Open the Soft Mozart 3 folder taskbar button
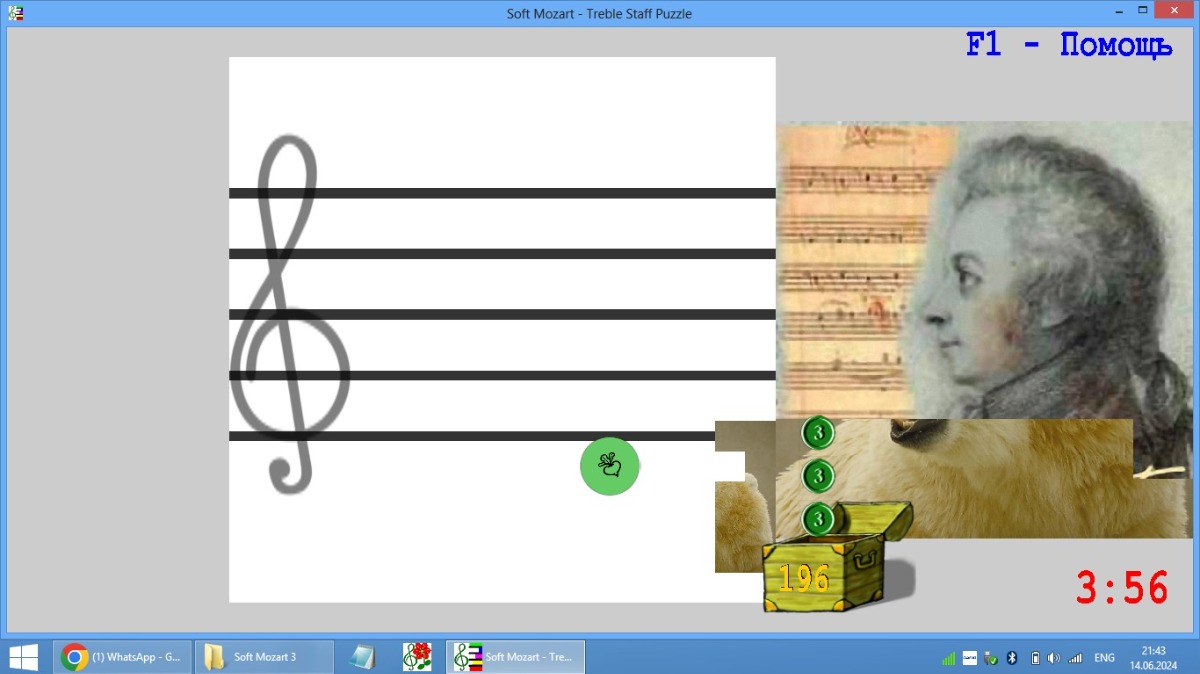Image resolution: width=1200 pixels, height=674 pixels. 264,657
